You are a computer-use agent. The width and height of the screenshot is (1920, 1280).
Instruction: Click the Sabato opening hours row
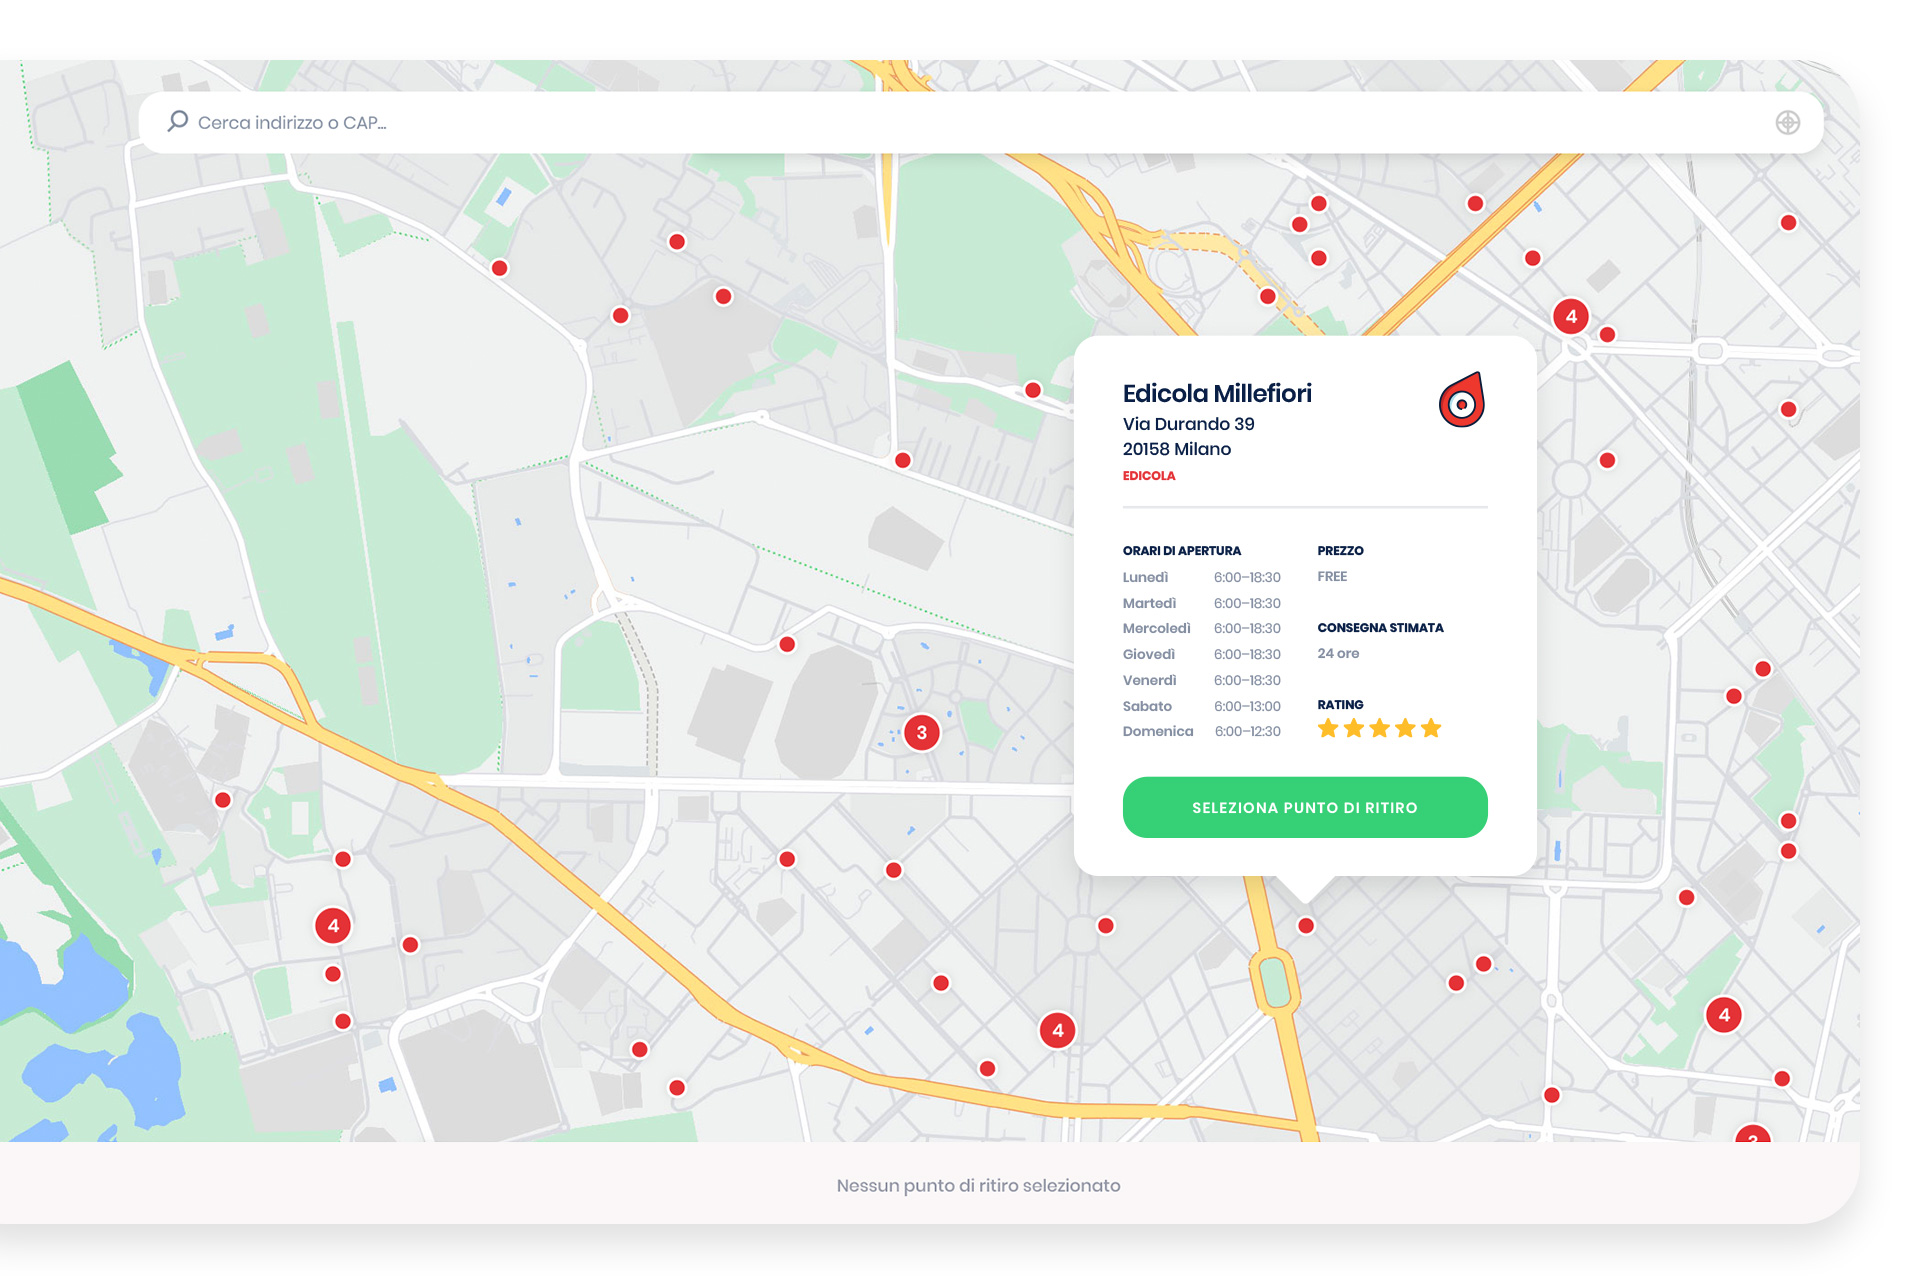[x=1200, y=706]
